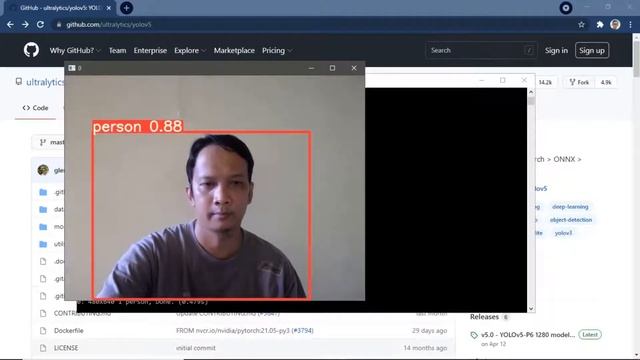The image size is (640, 360).
Task: Open the object-detection topic tag
Action: click(571, 220)
